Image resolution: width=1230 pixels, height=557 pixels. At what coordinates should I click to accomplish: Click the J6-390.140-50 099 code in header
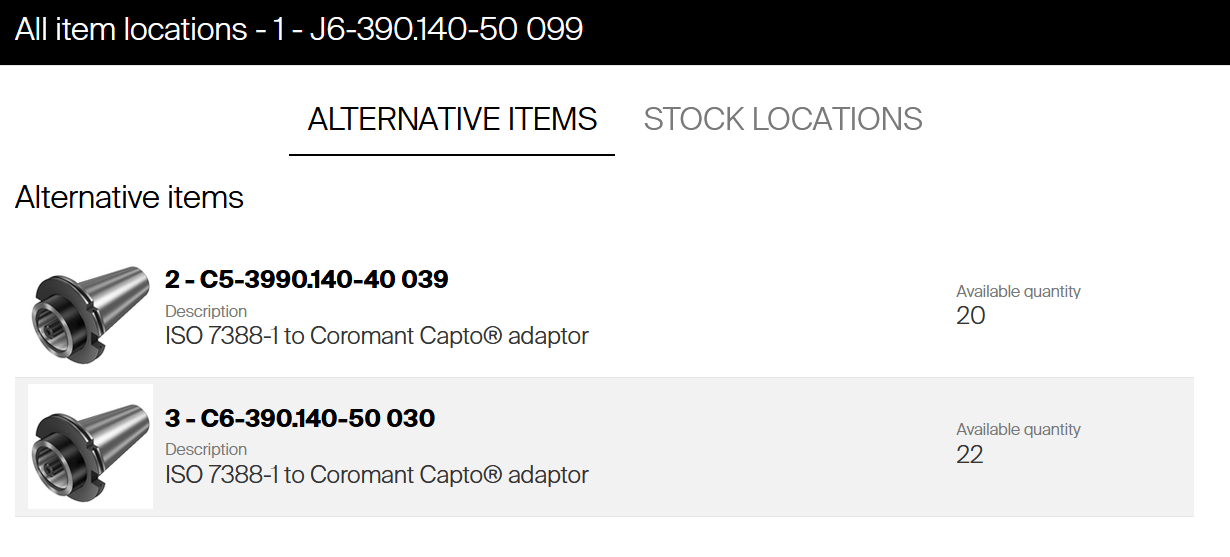click(446, 29)
